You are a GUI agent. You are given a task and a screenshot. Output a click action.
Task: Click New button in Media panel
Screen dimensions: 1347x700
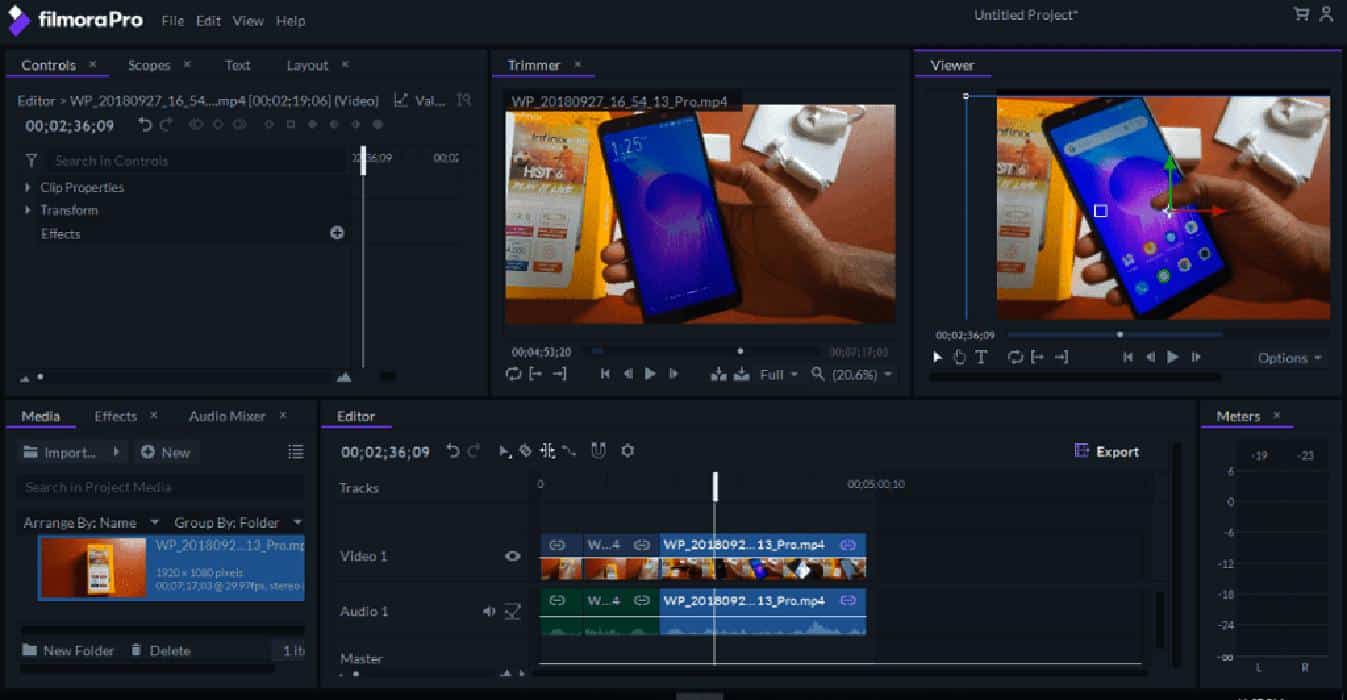tap(166, 452)
